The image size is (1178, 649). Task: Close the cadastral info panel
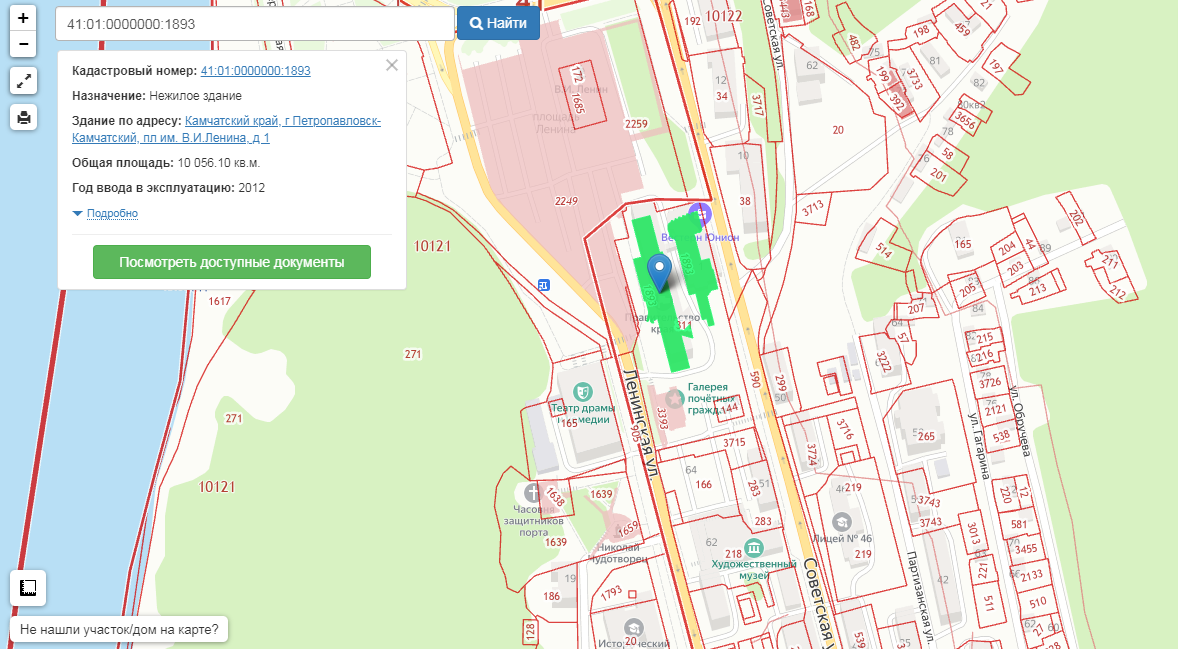tap(391, 65)
